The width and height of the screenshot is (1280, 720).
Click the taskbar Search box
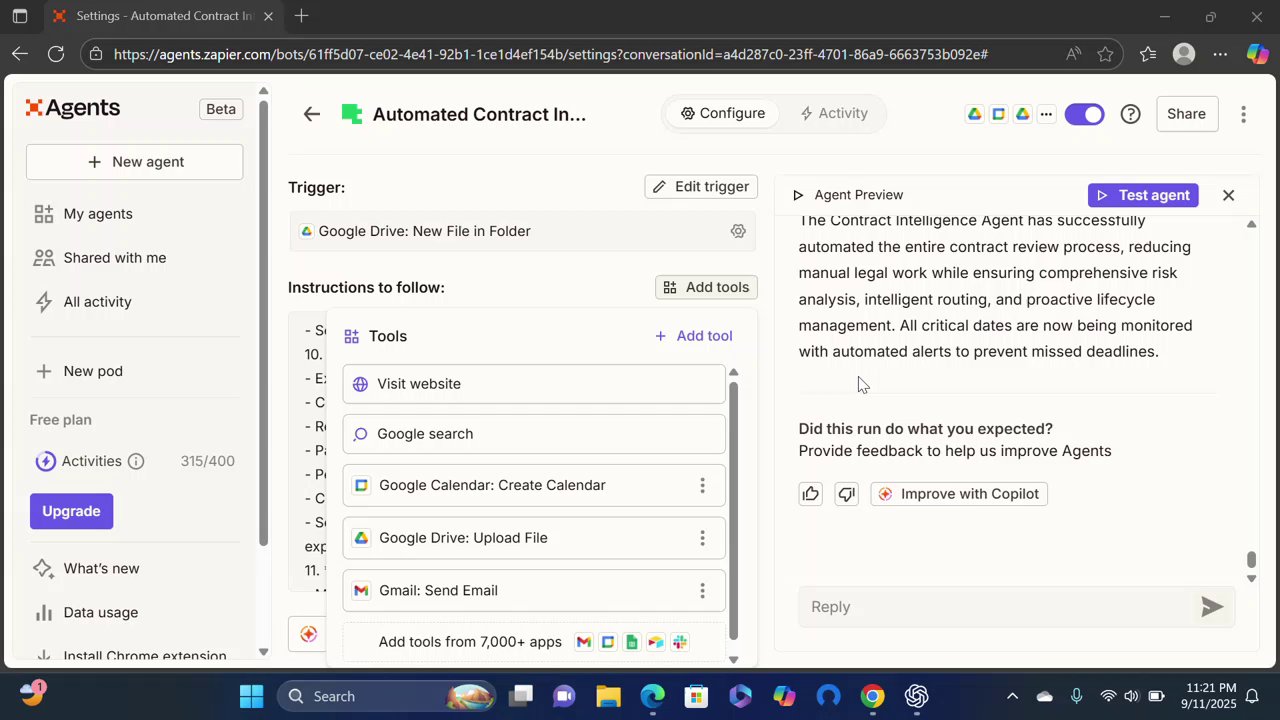coord(387,696)
